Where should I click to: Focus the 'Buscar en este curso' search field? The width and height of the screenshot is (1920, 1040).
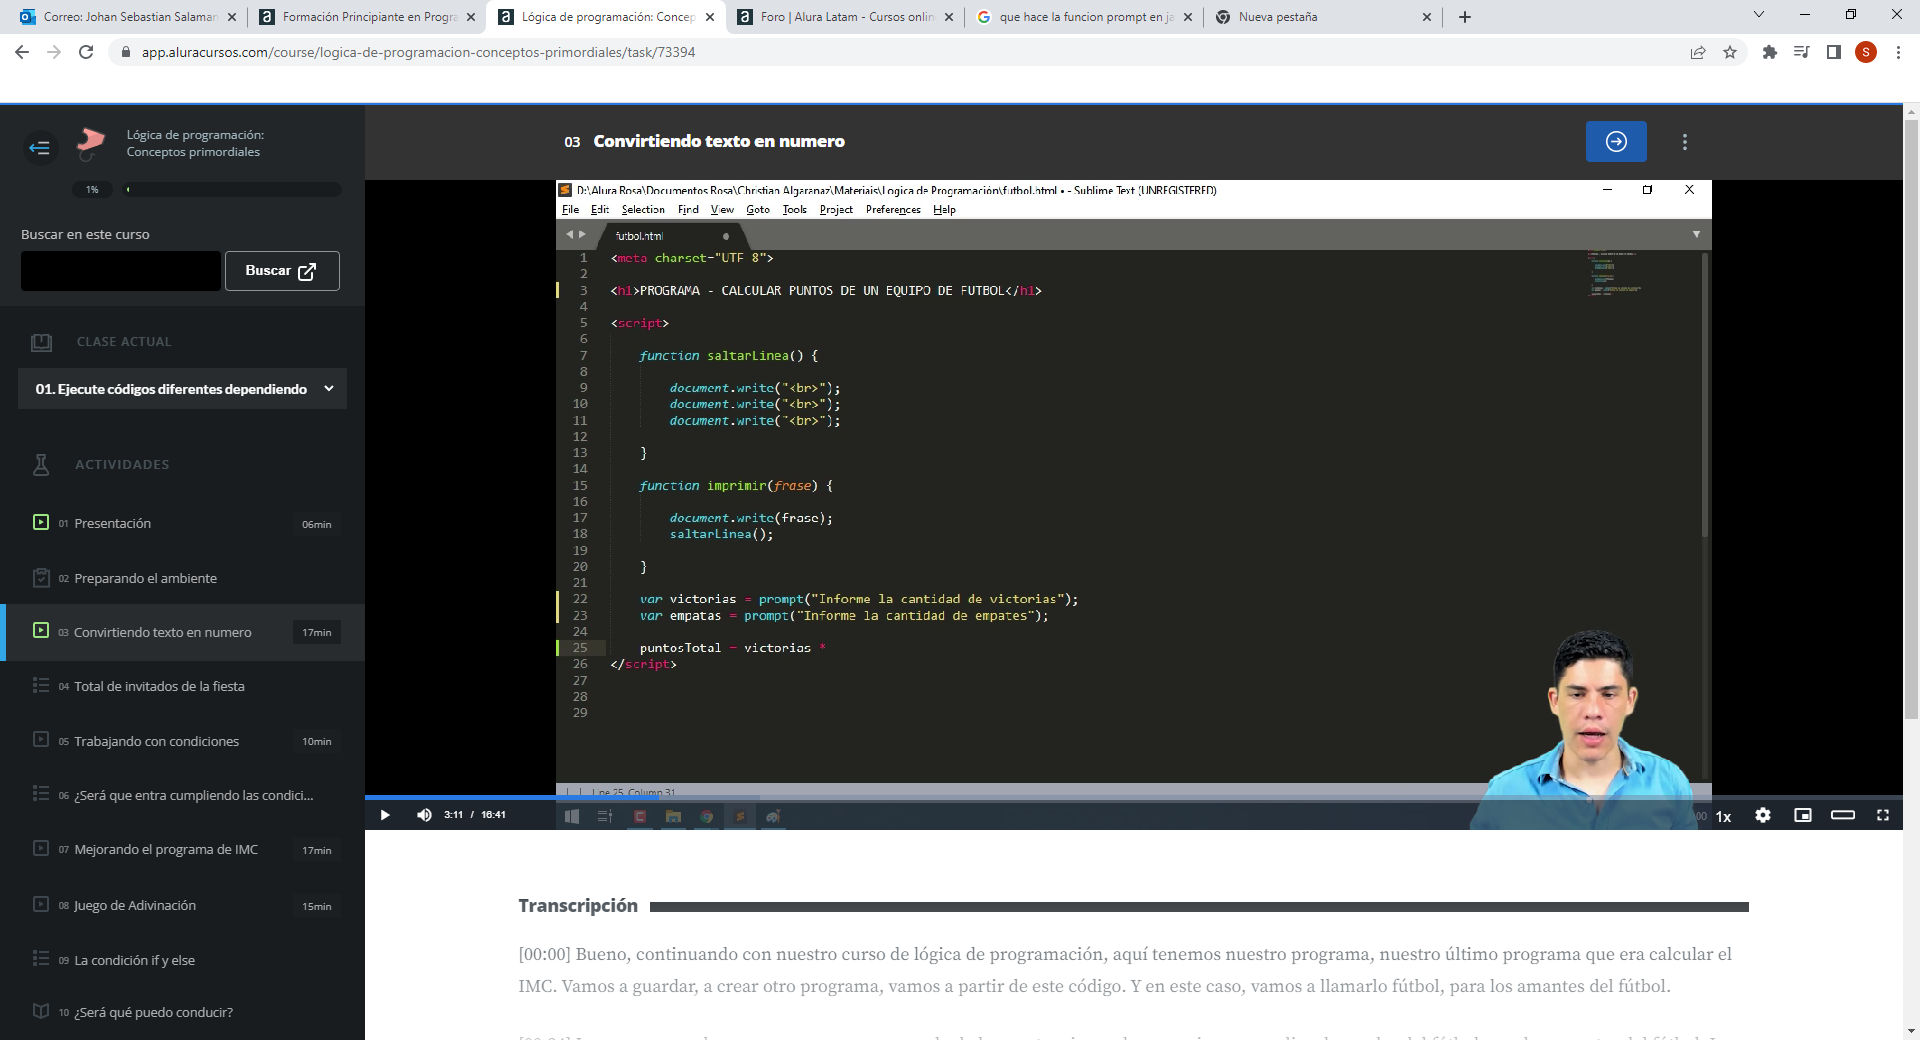point(121,271)
